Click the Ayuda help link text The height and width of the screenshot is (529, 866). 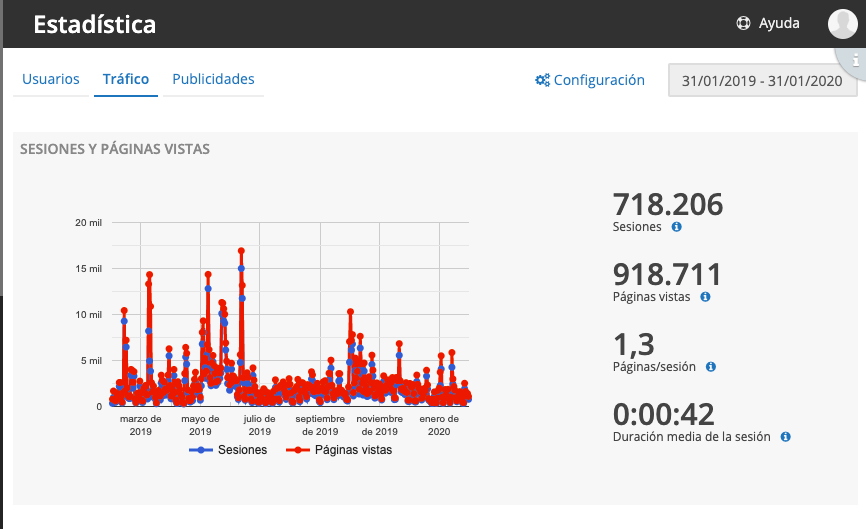click(779, 24)
